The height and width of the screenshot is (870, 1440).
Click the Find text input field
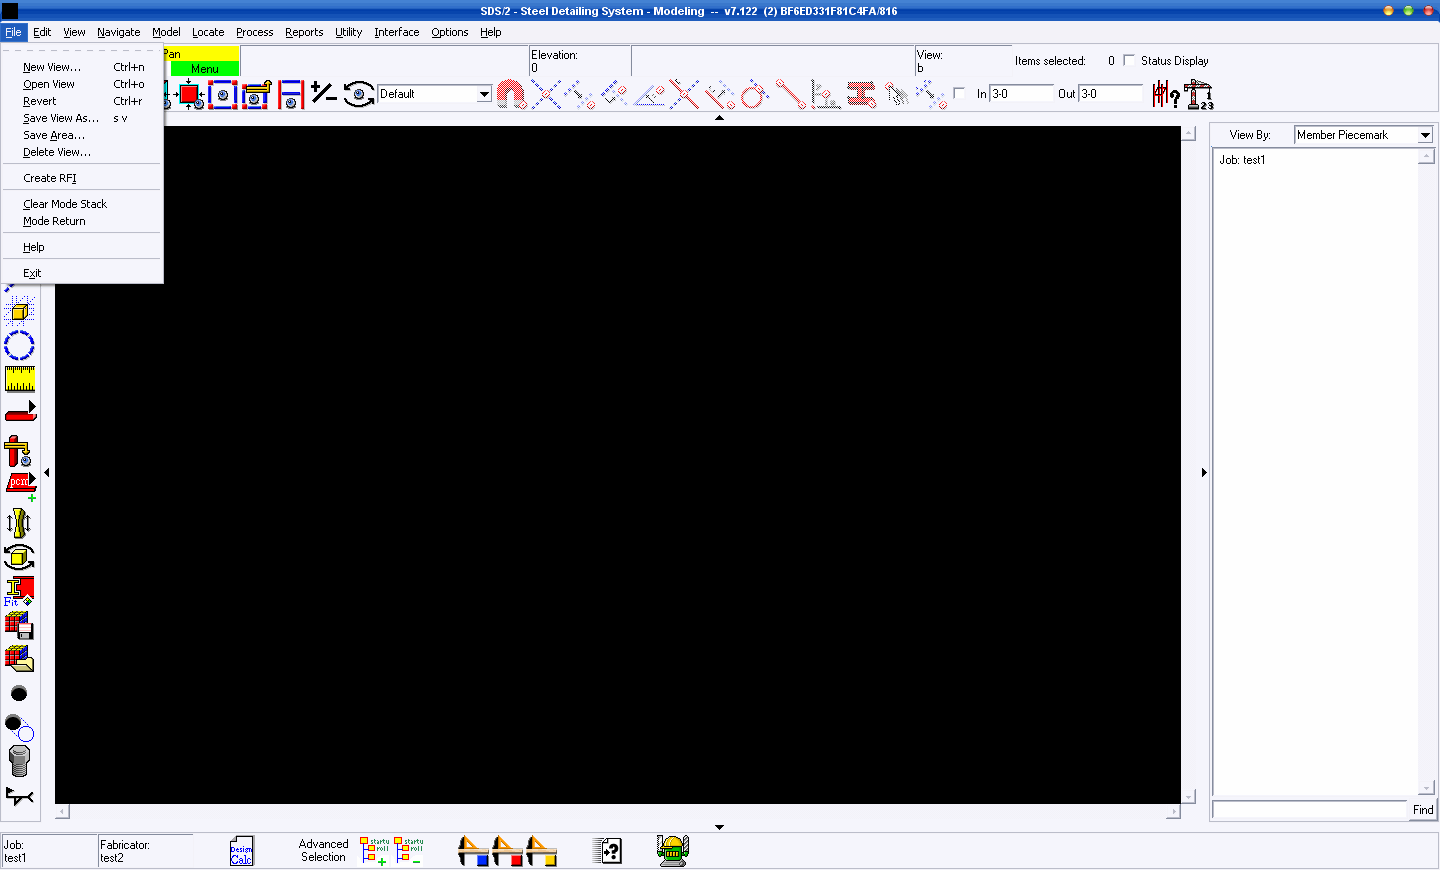click(x=1310, y=810)
